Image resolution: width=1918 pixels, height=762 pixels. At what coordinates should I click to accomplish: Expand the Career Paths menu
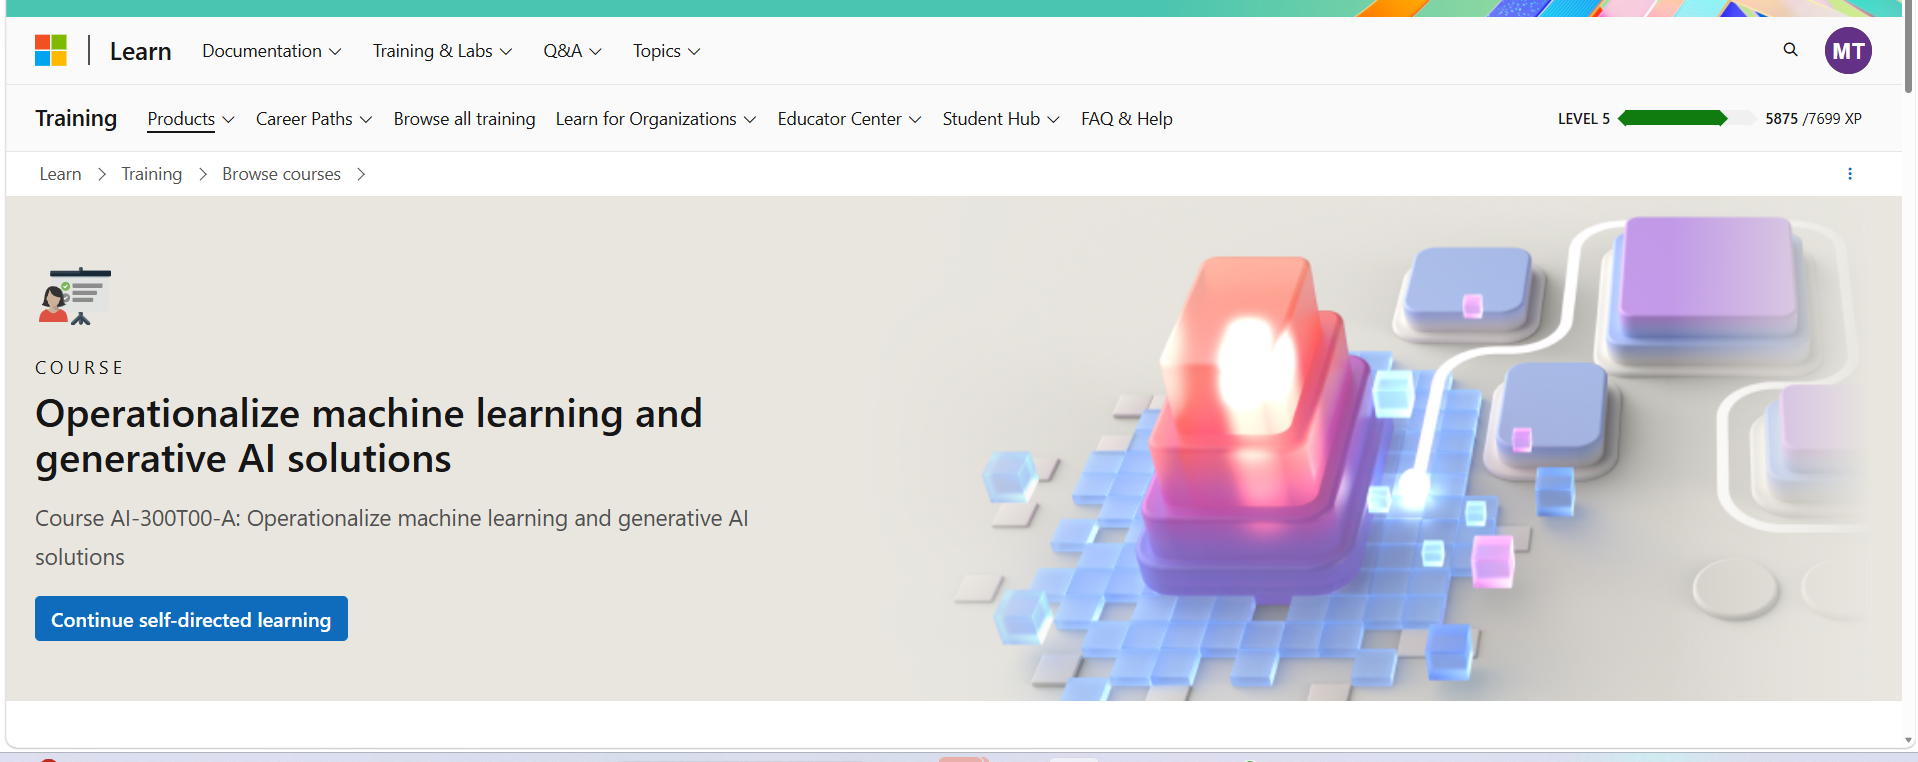[x=314, y=119]
